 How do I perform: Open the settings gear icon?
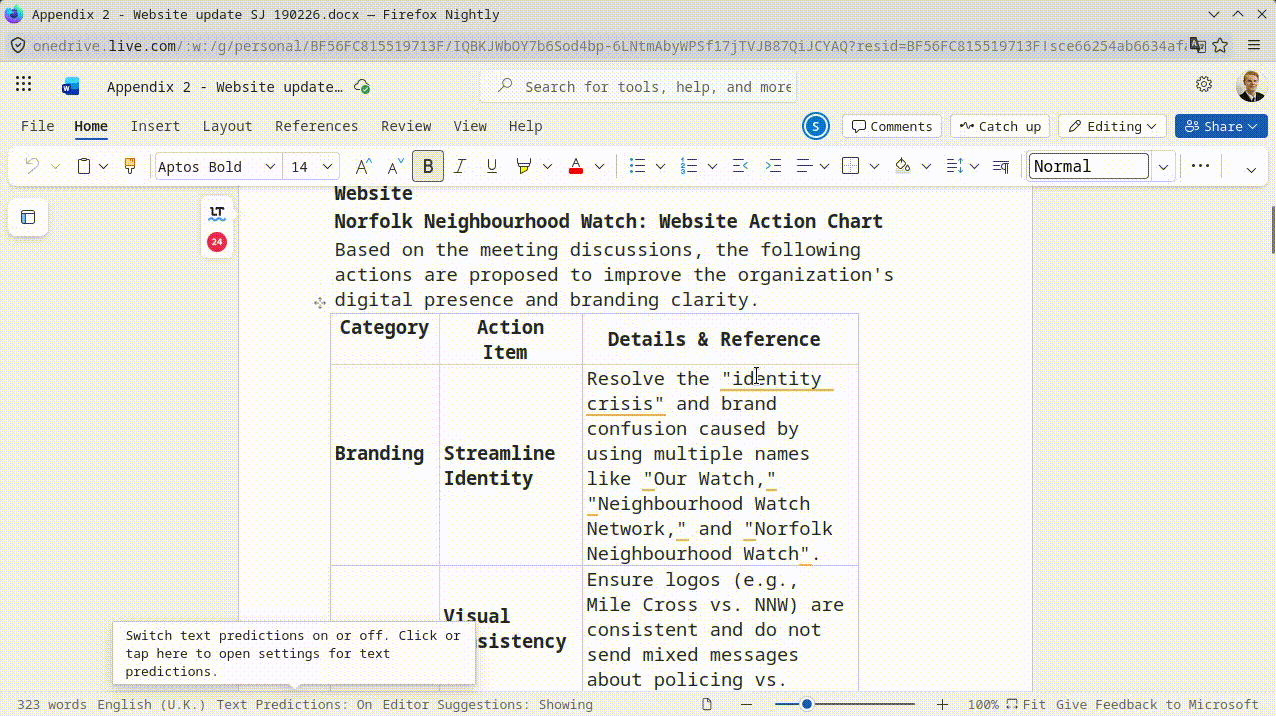click(1204, 86)
